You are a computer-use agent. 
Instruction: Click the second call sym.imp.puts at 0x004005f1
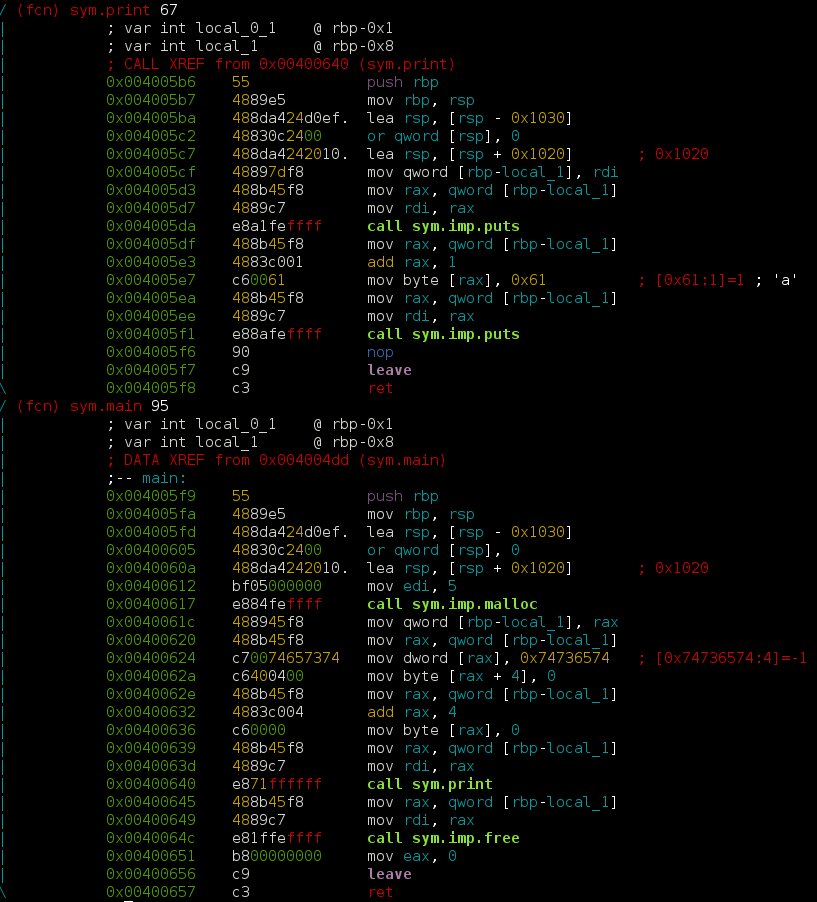(x=443, y=334)
